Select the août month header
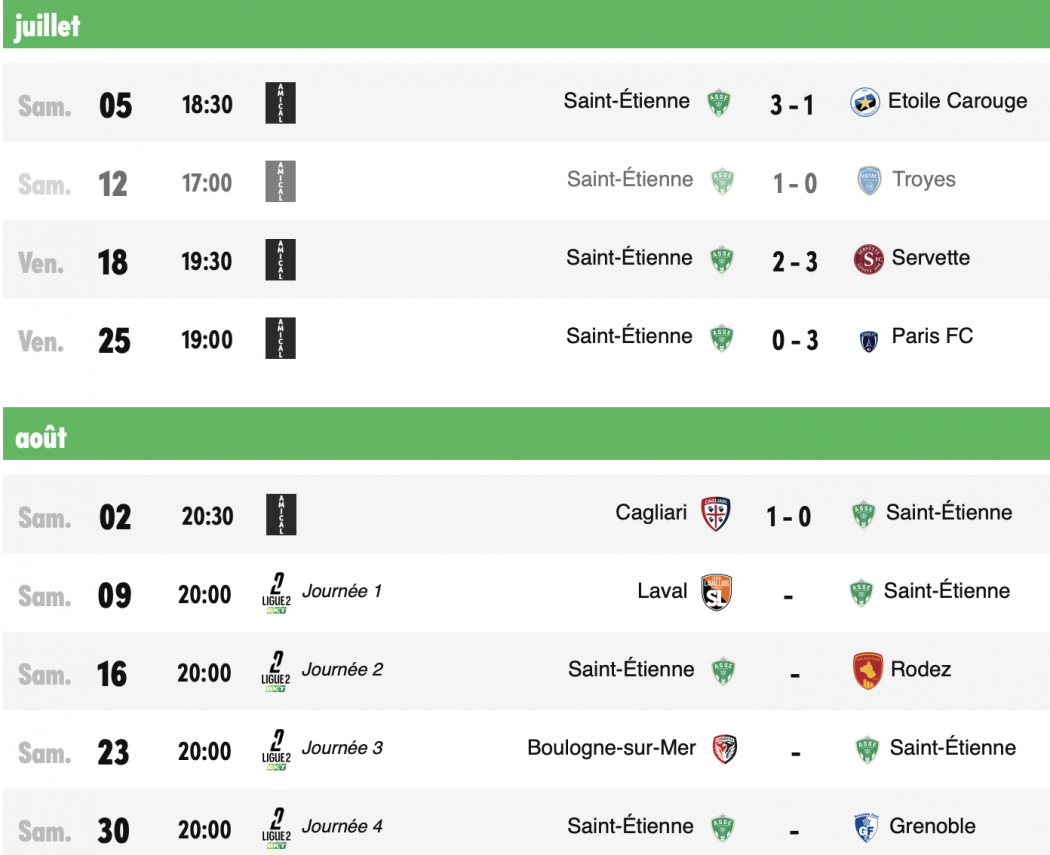Image resolution: width=1050 pixels, height=855 pixels. [x=526, y=434]
